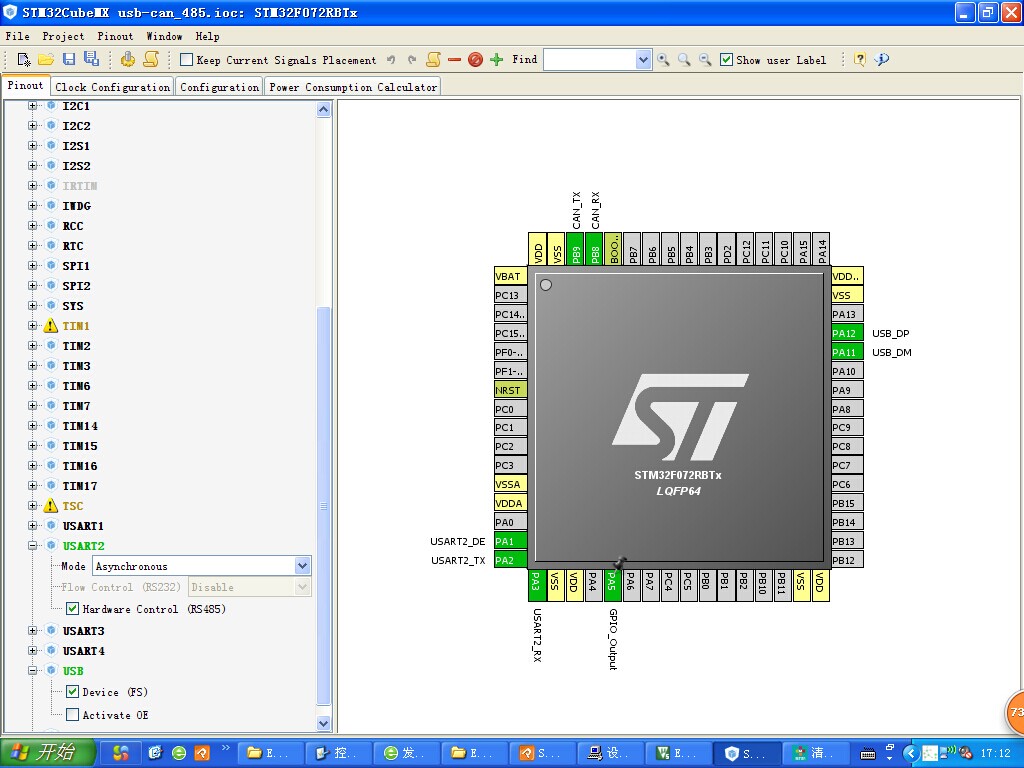Open the Find combo box arrow
The image size is (1024, 768).
pos(643,60)
